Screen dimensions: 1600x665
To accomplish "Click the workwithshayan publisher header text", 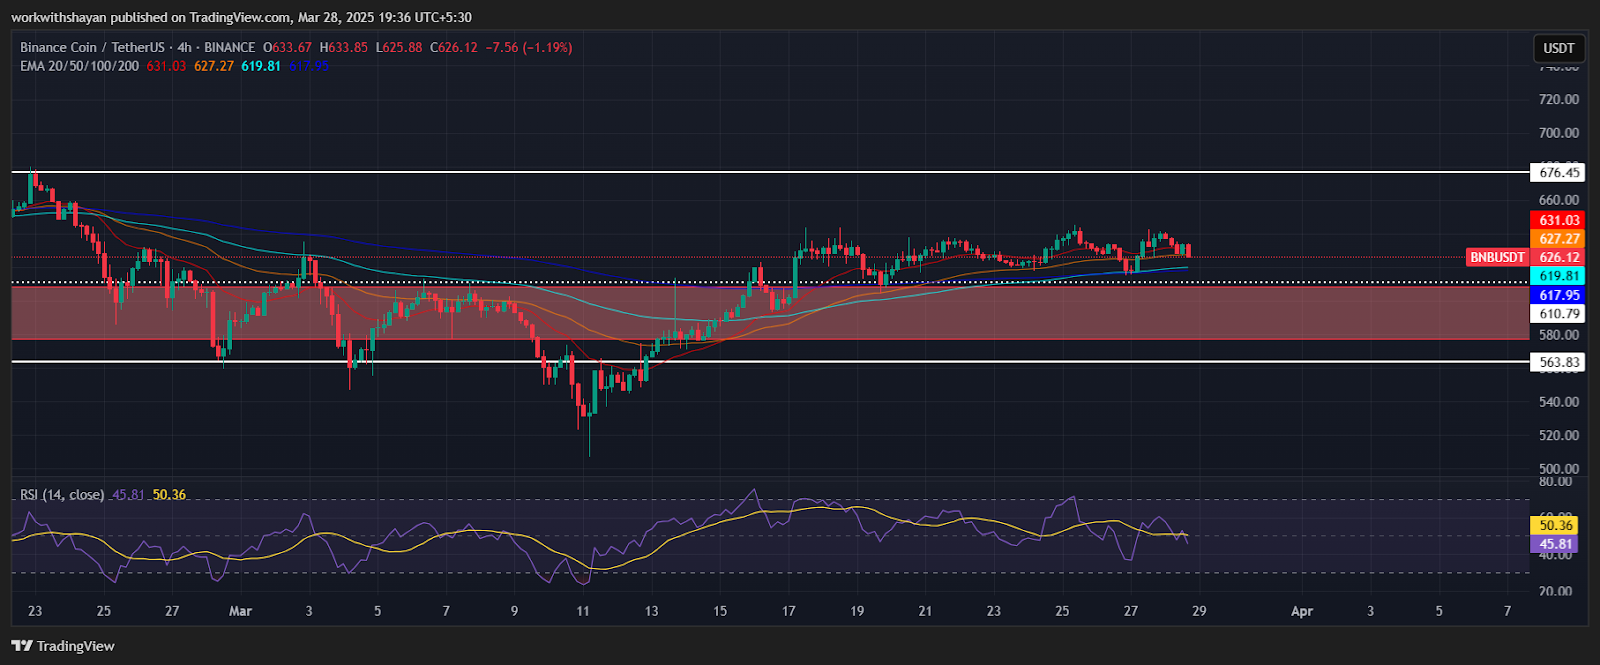I will pos(240,17).
